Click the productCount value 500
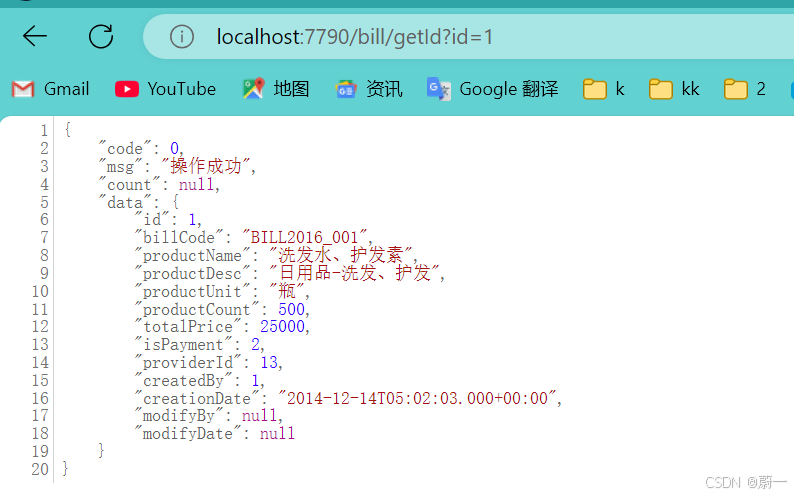The height and width of the screenshot is (496, 794). [291, 309]
